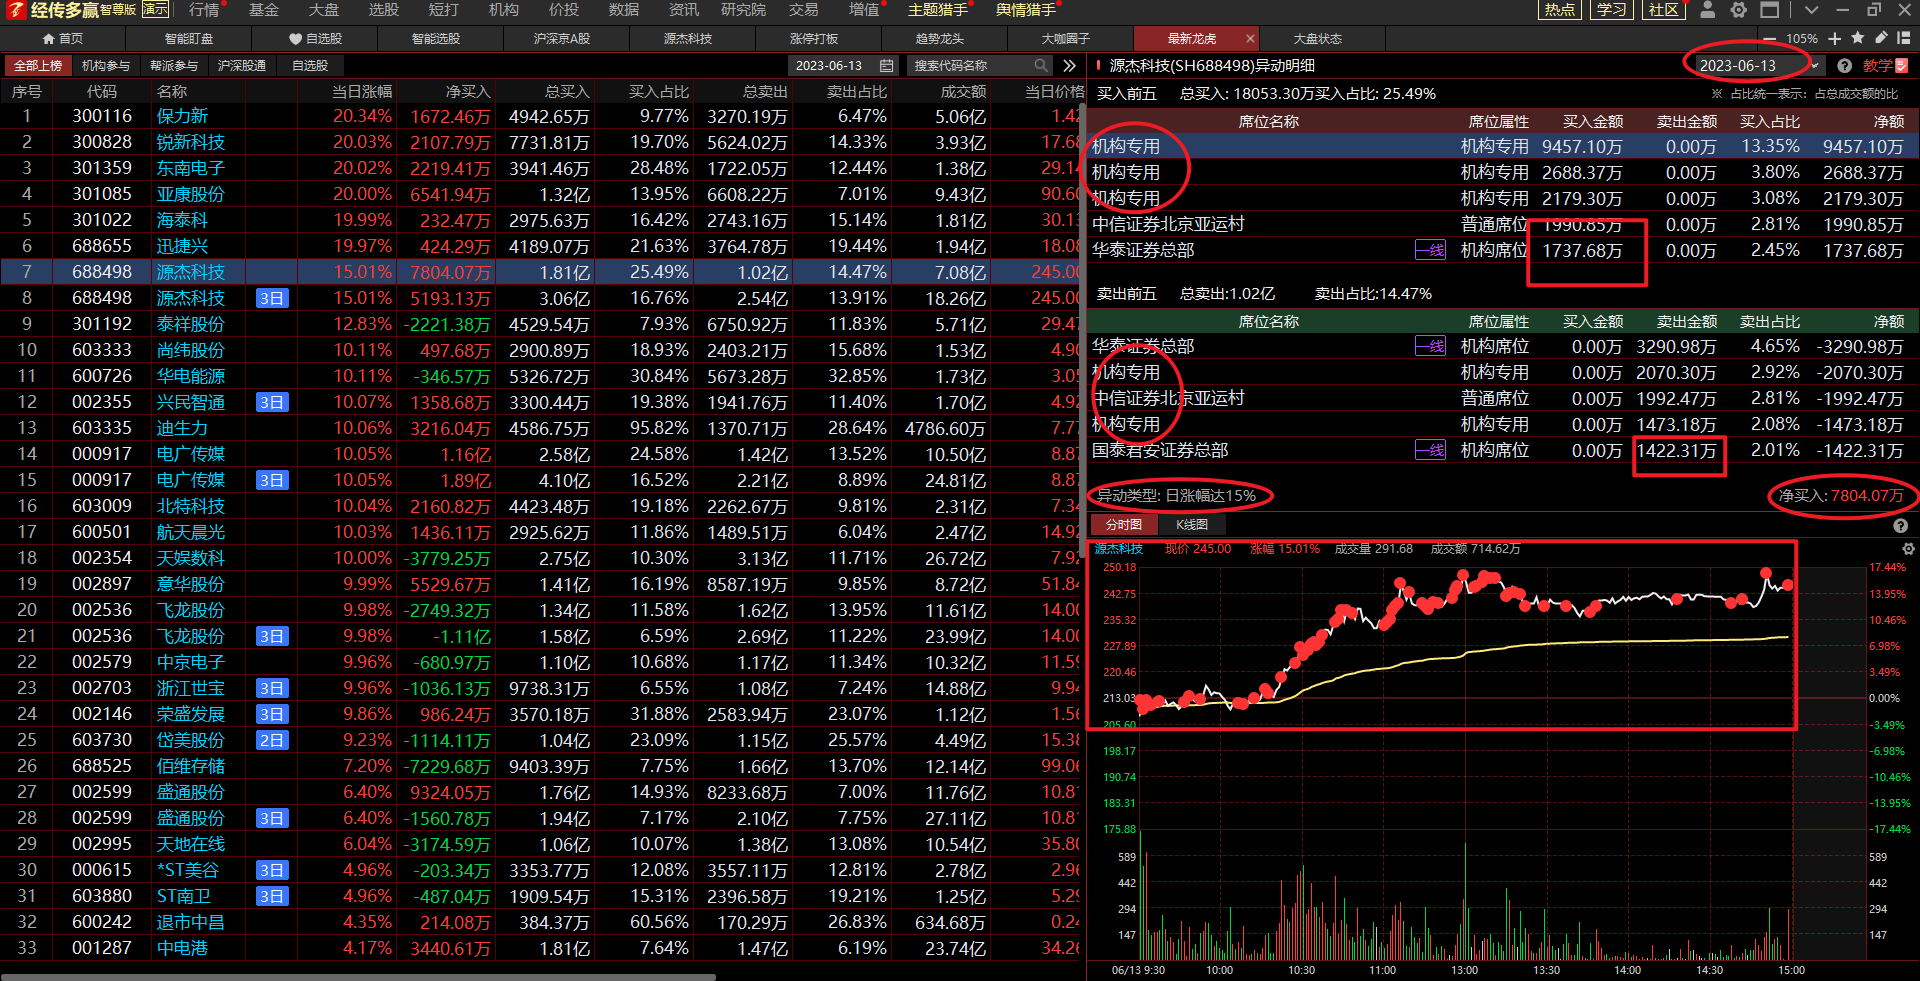The height and width of the screenshot is (981, 1920).
Task: Sort by the 净买入 column header
Action: pyautogui.click(x=467, y=91)
